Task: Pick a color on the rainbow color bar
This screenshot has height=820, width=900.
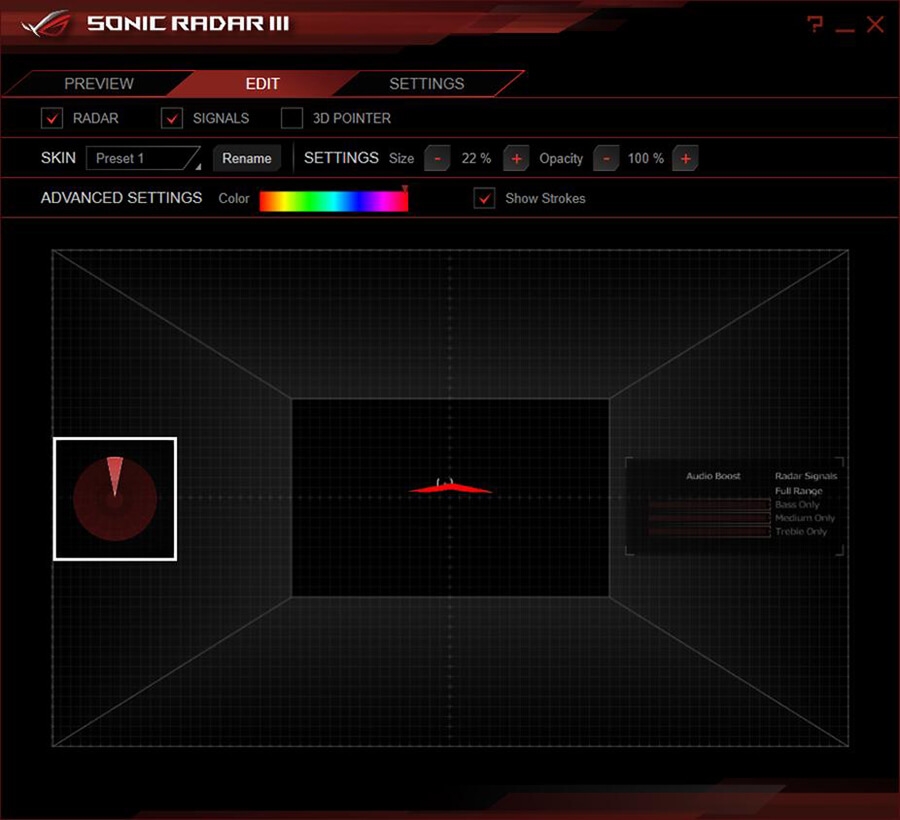Action: pyautogui.click(x=333, y=201)
